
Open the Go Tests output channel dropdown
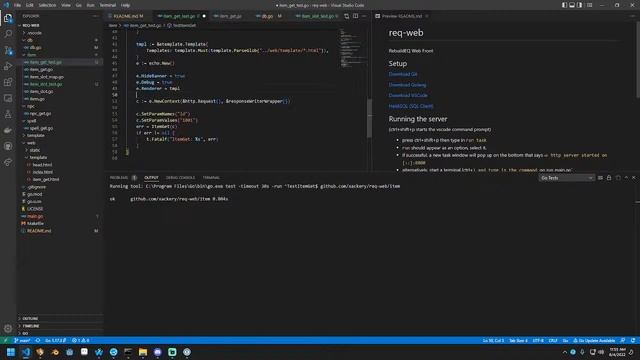567,178
